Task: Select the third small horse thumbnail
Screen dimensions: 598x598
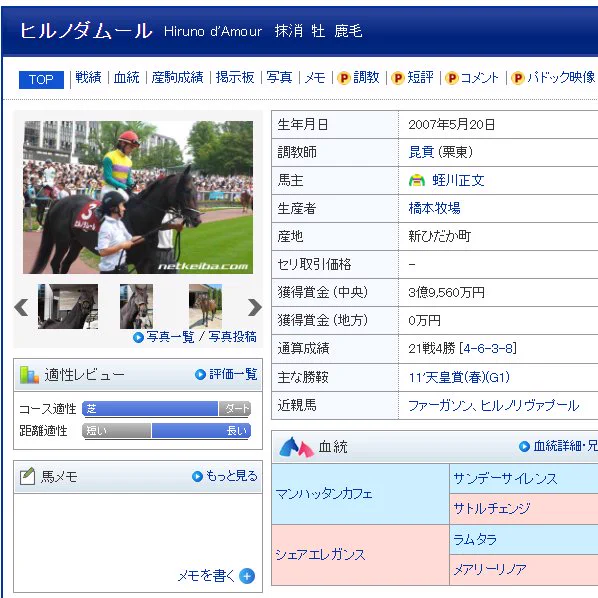Action: pos(205,306)
